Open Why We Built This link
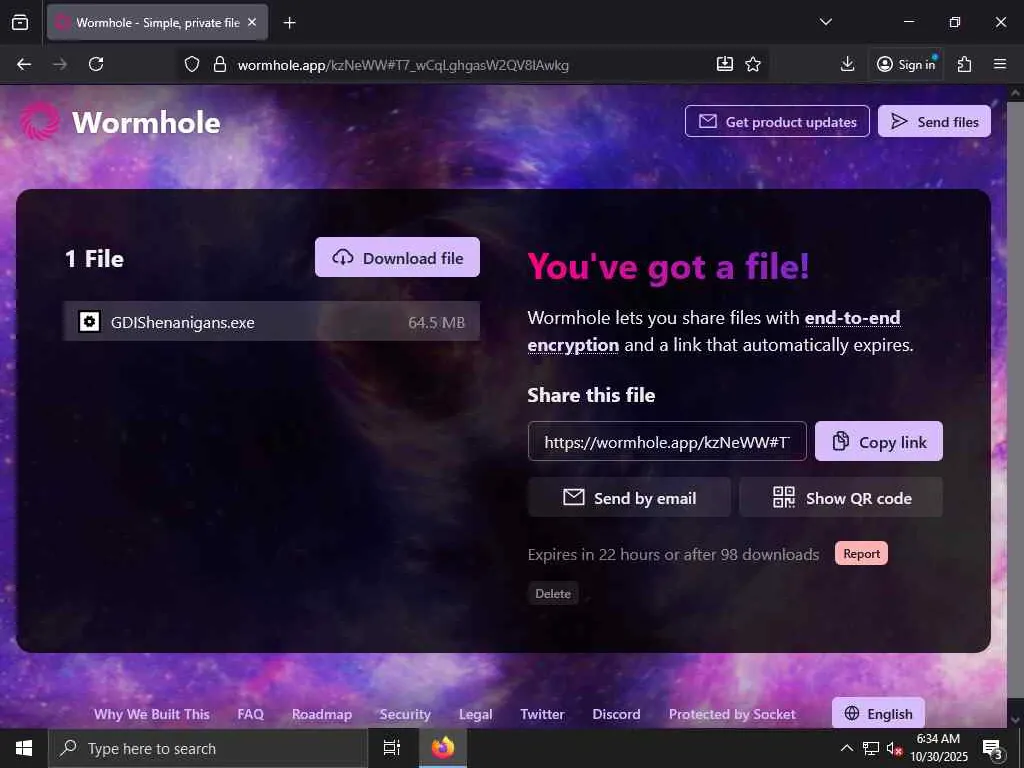 click(x=152, y=714)
